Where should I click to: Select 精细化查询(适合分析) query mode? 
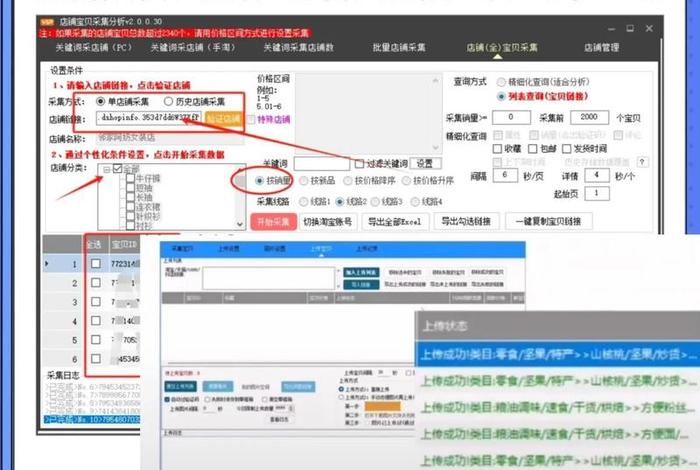coord(501,82)
